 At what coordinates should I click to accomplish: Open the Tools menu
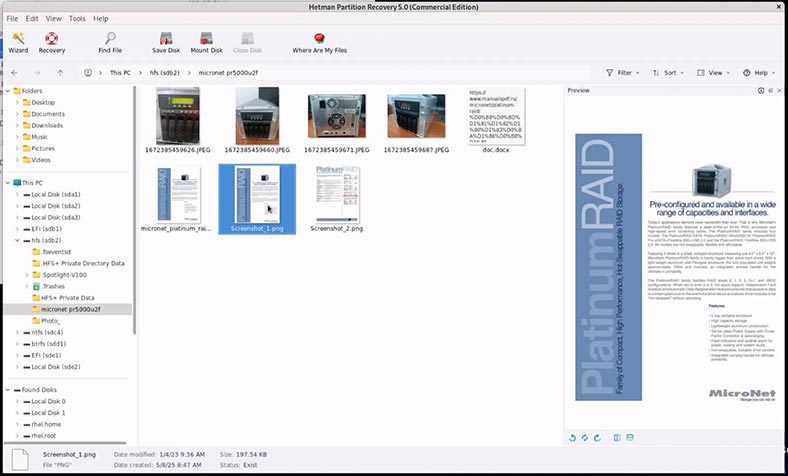76,18
